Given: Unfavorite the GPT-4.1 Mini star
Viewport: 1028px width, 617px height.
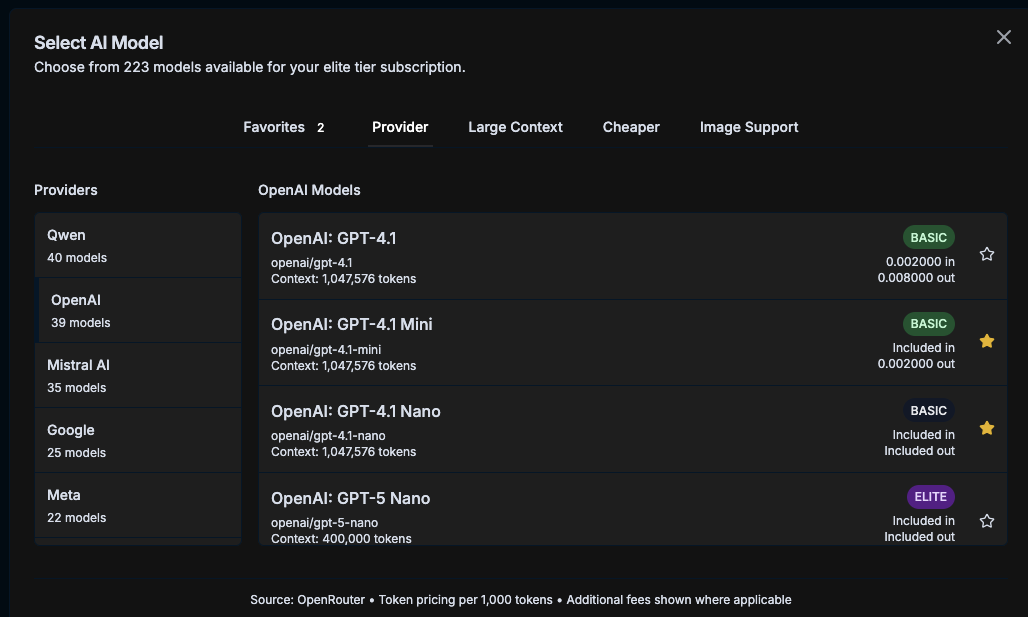Looking at the screenshot, I should (x=987, y=341).
